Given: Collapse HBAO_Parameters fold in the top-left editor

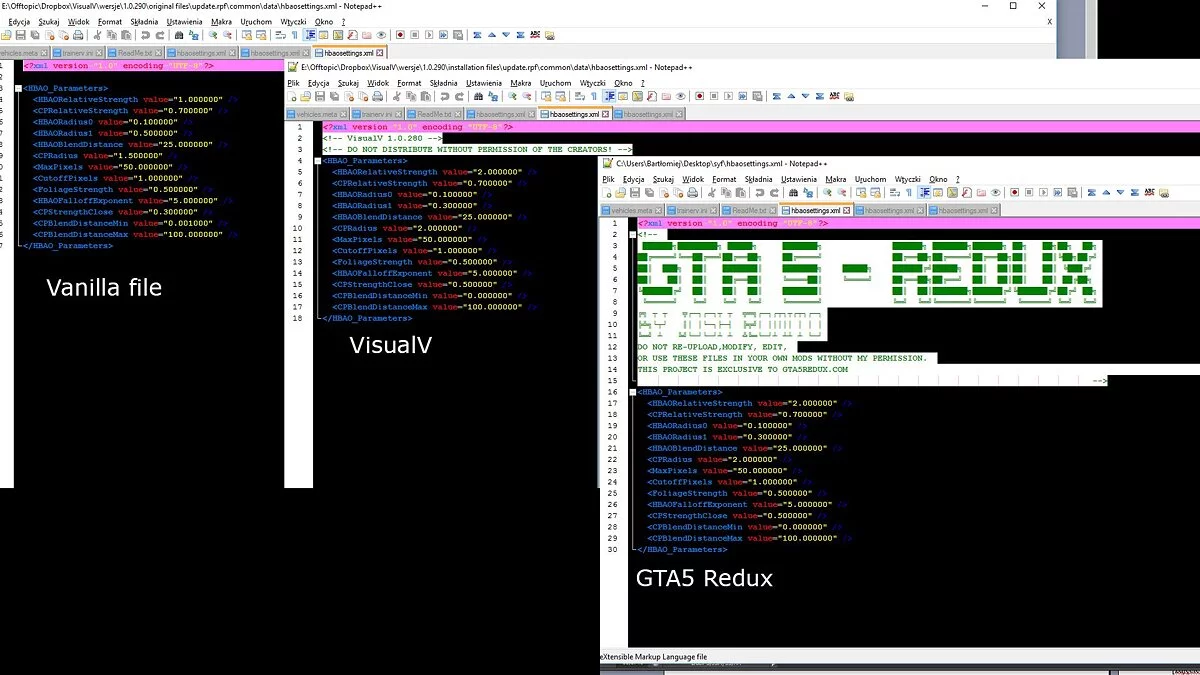Looking at the screenshot, I should [19, 89].
